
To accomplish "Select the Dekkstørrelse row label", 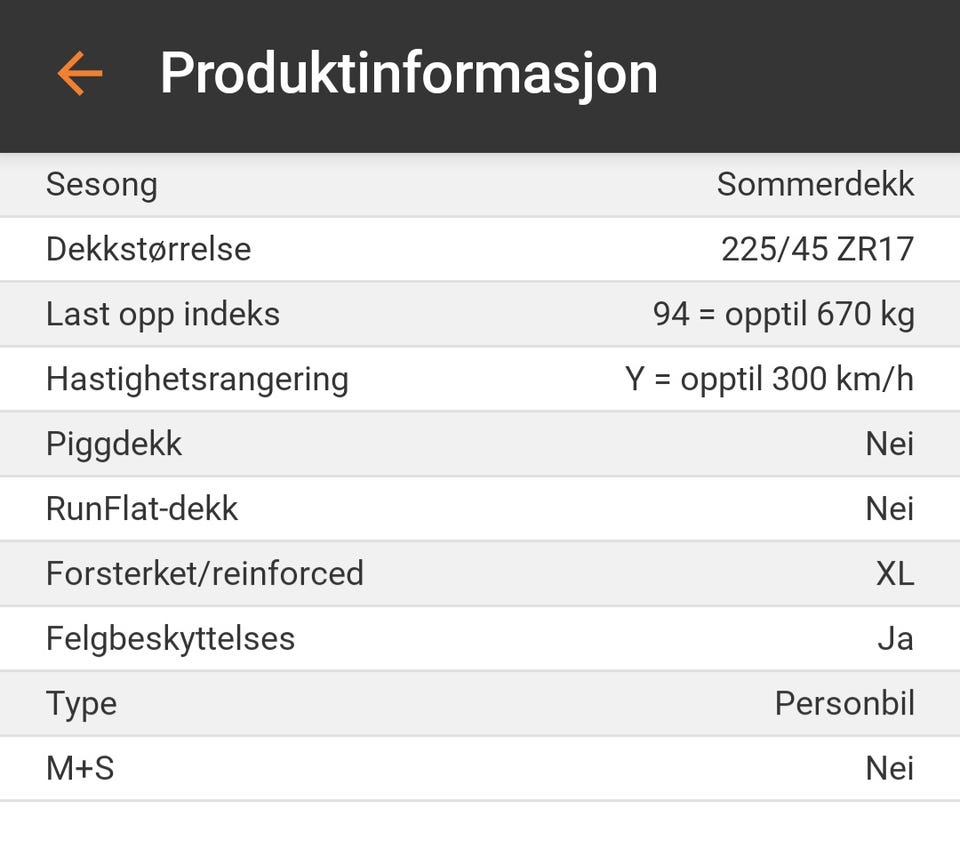I will (x=148, y=249).
